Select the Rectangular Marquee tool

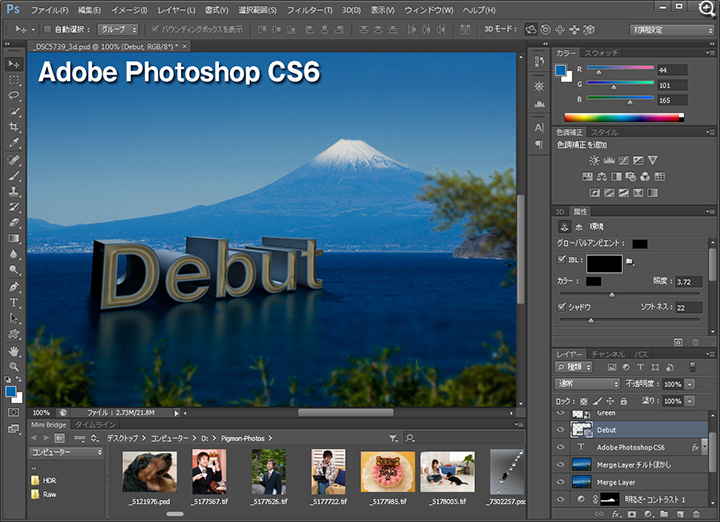coord(14,80)
